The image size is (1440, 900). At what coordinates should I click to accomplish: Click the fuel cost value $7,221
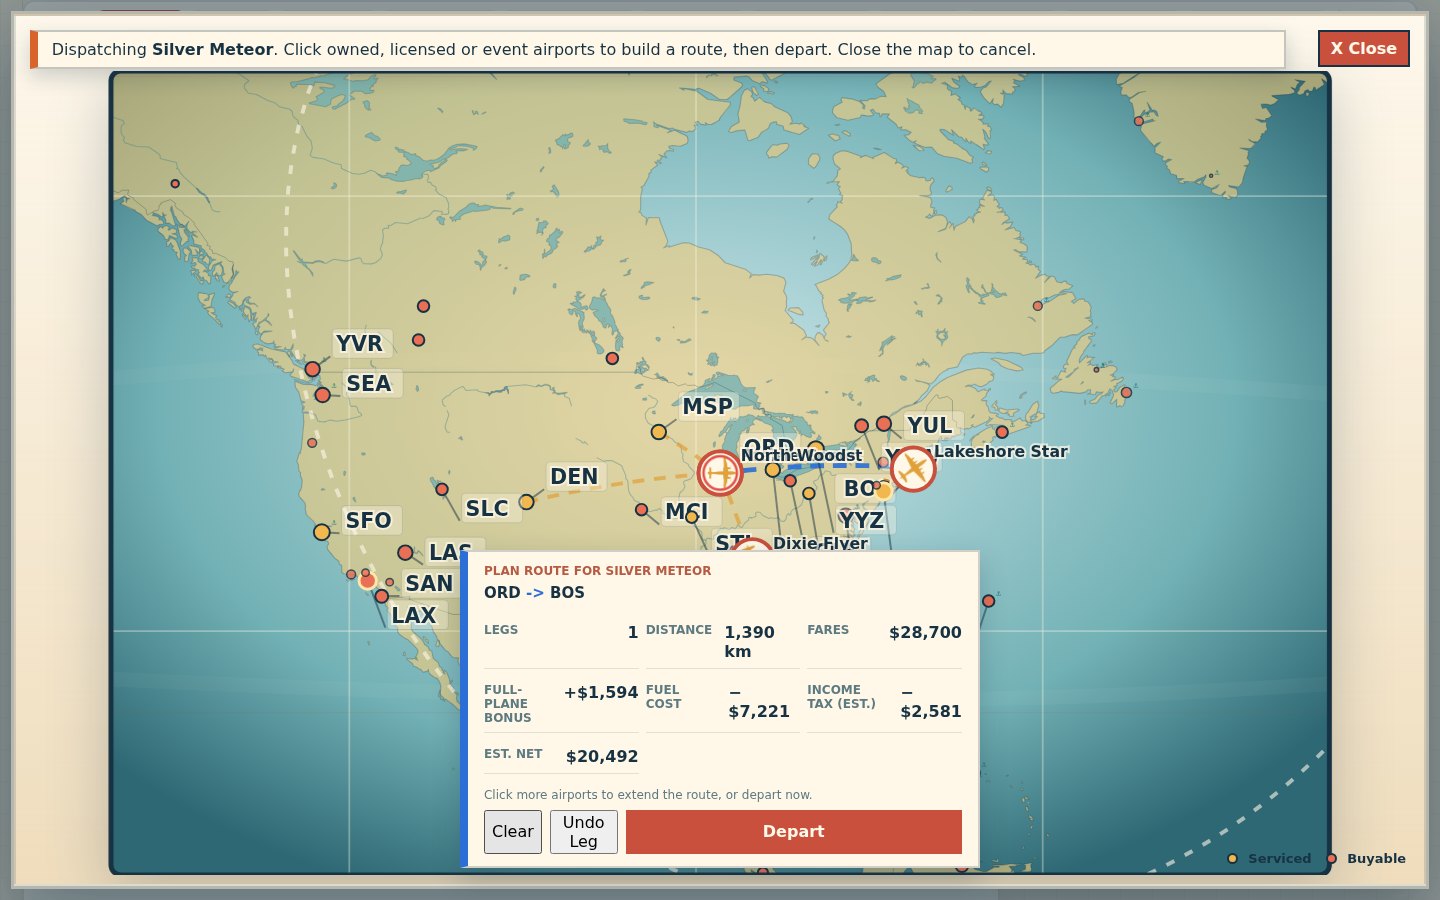pyautogui.click(x=759, y=702)
